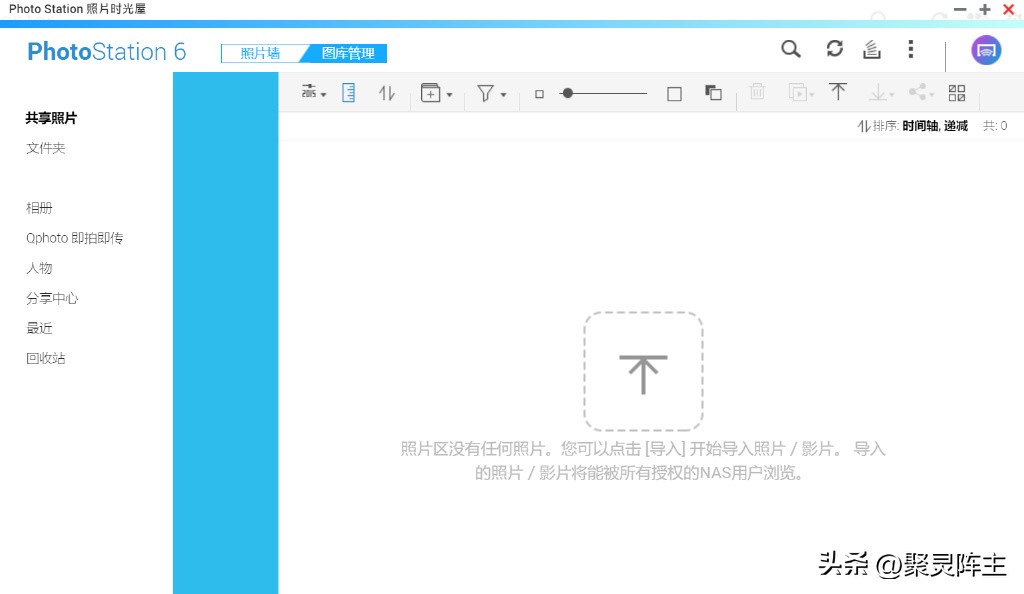The height and width of the screenshot is (594, 1024).
Task: Select the 图库管理 tab
Action: [347, 53]
